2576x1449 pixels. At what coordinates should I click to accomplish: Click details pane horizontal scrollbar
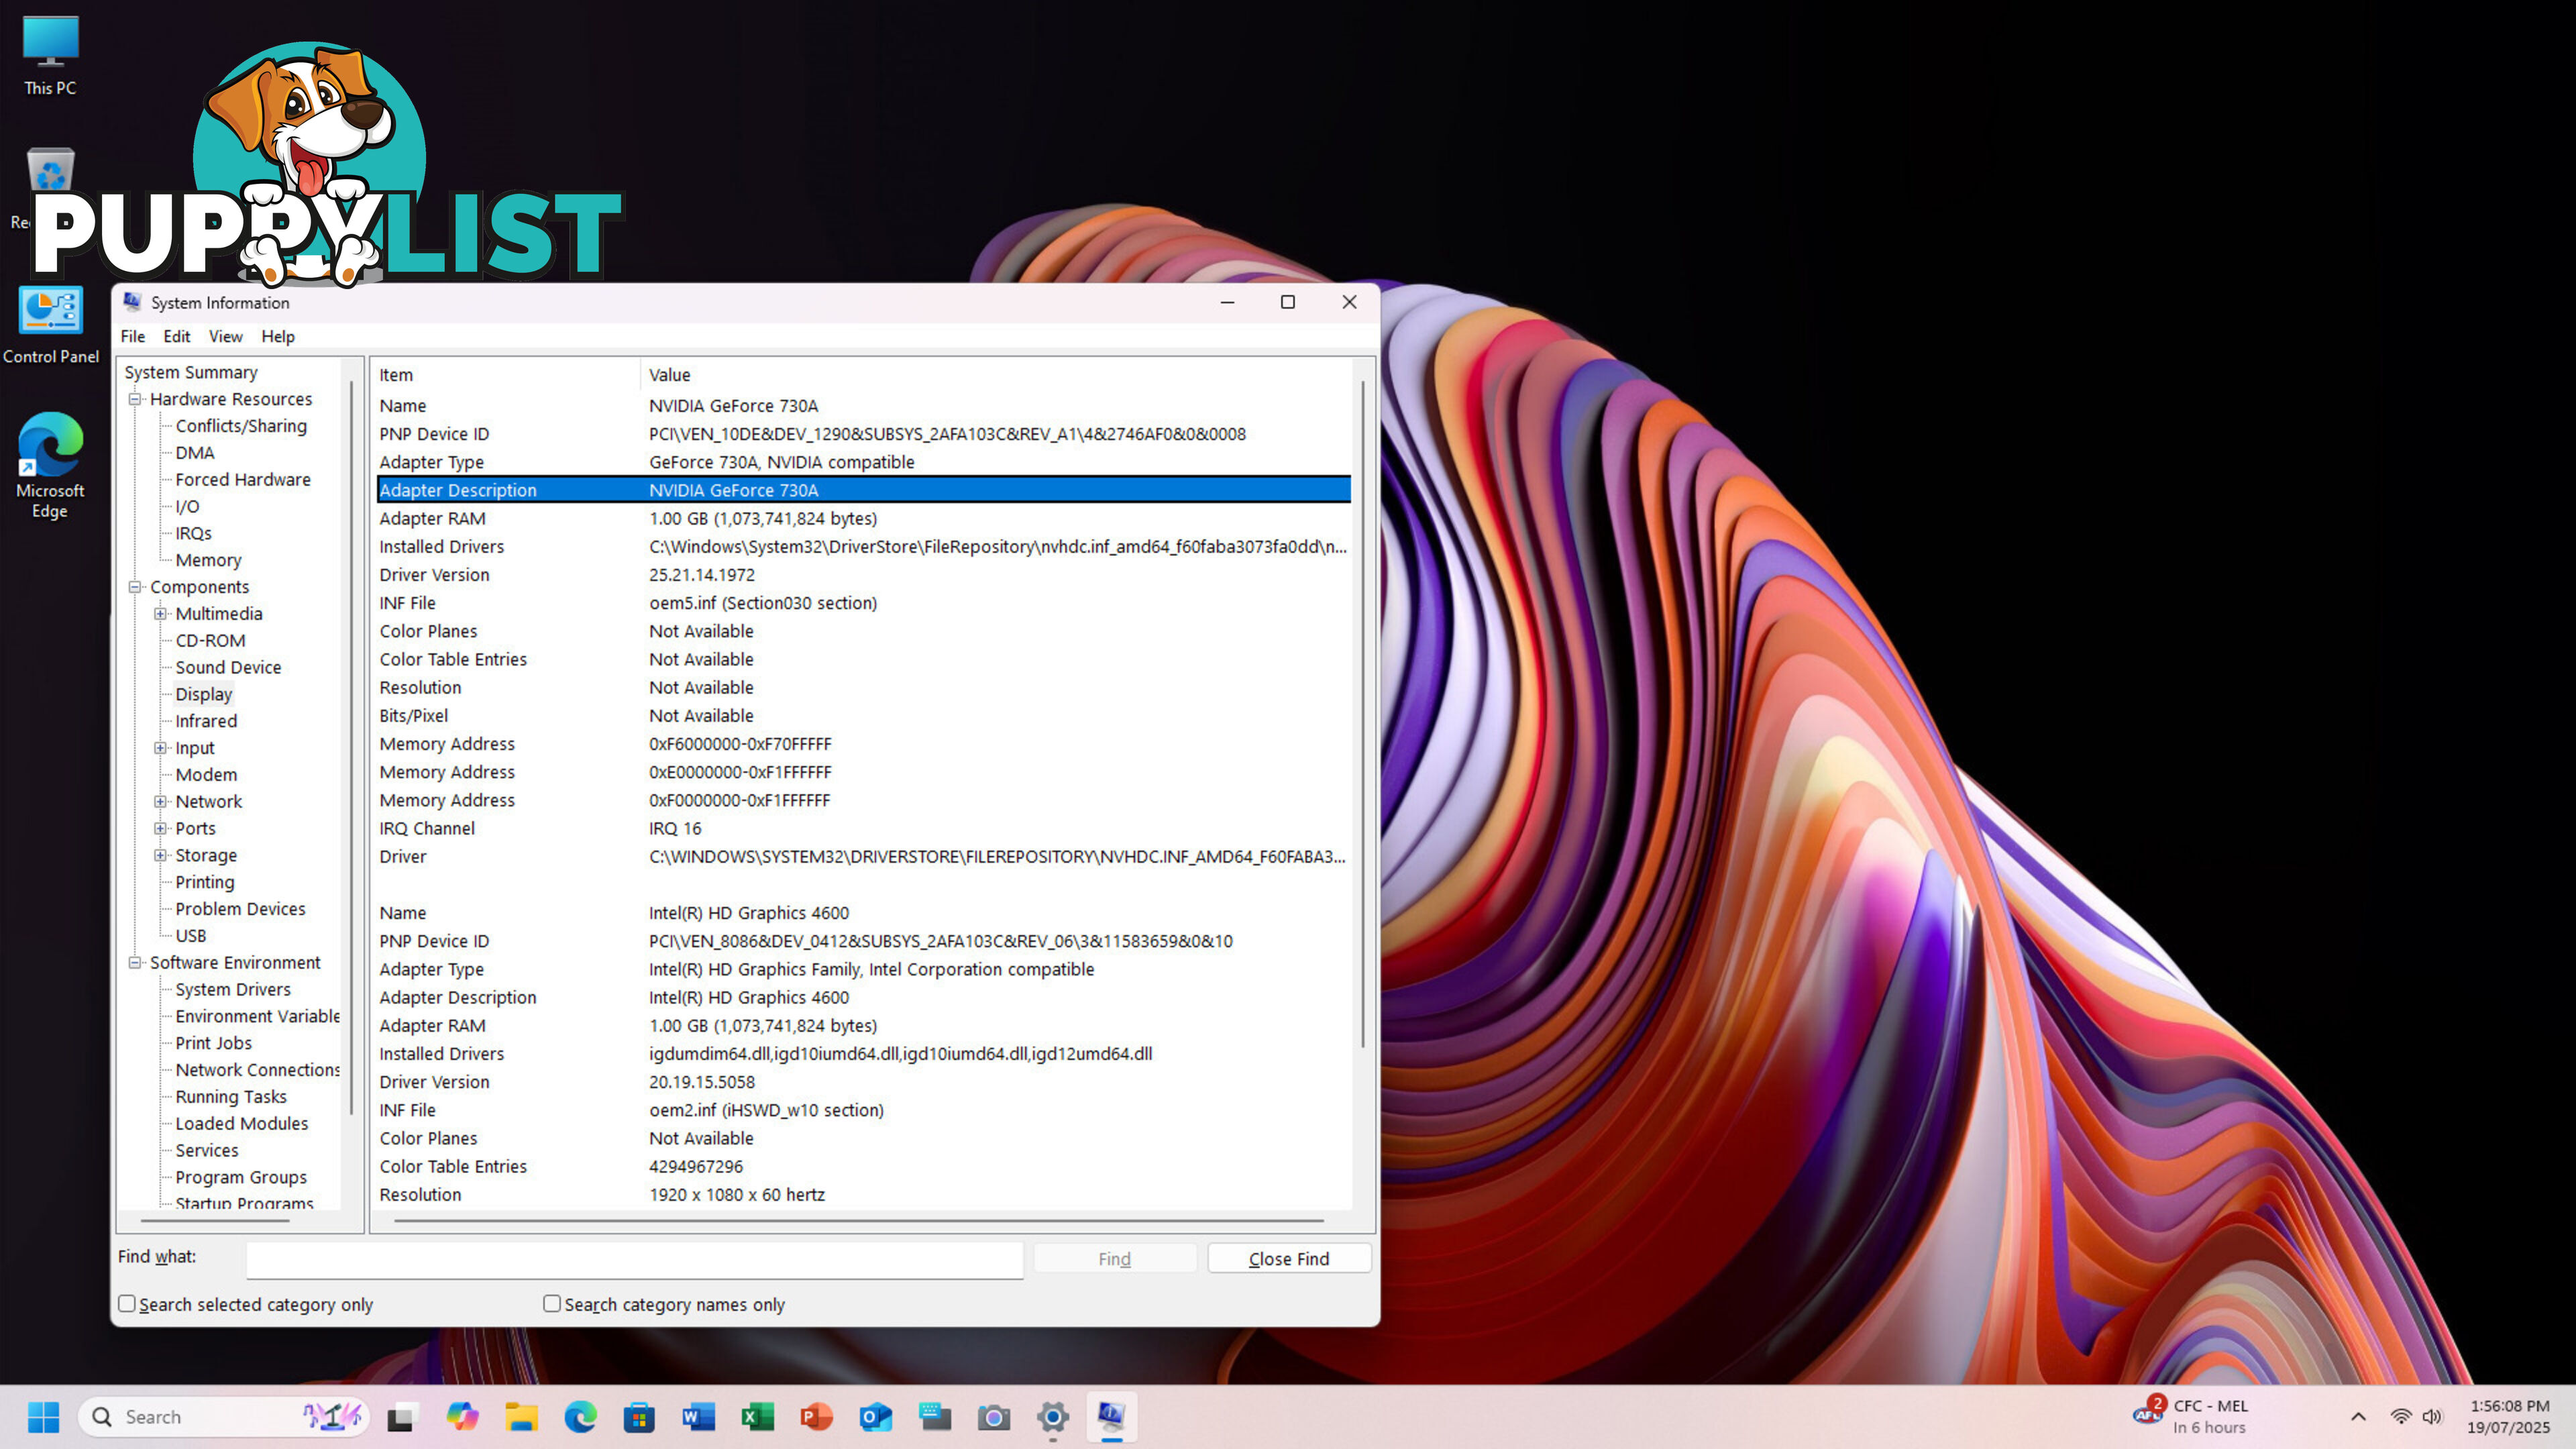coord(859,1221)
